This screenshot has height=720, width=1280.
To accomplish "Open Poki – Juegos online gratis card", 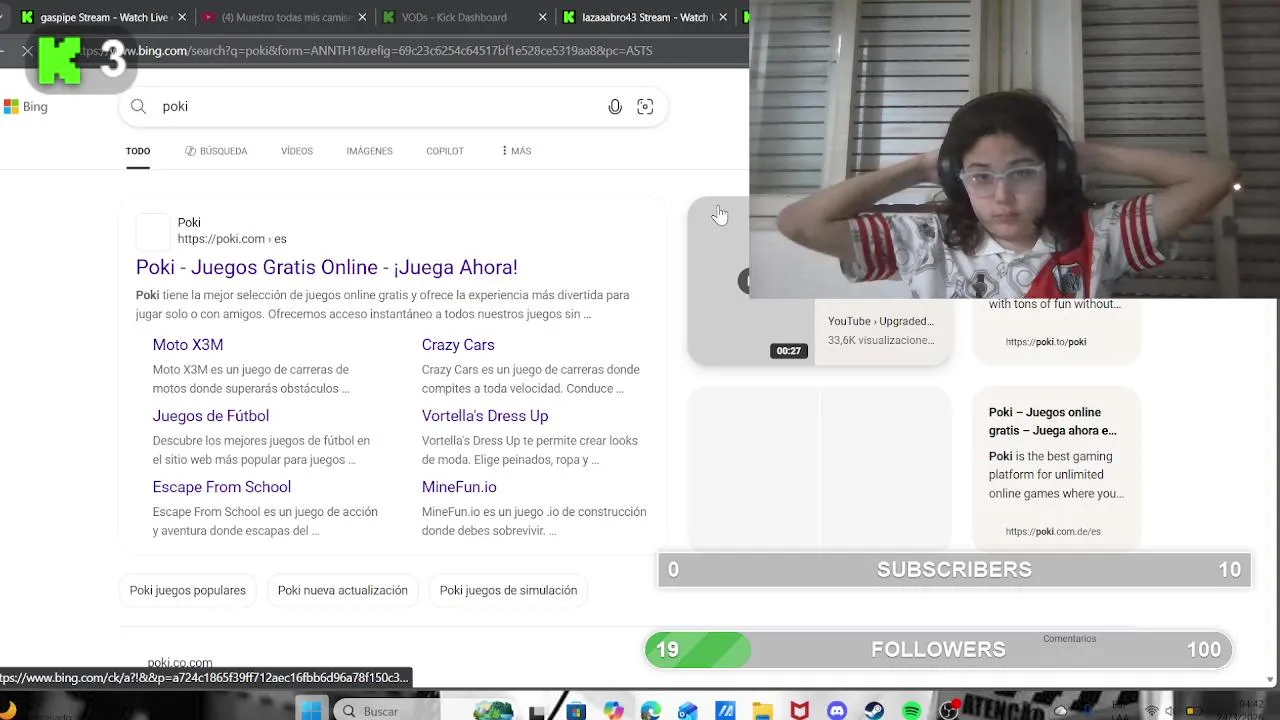I will (x=1053, y=421).
